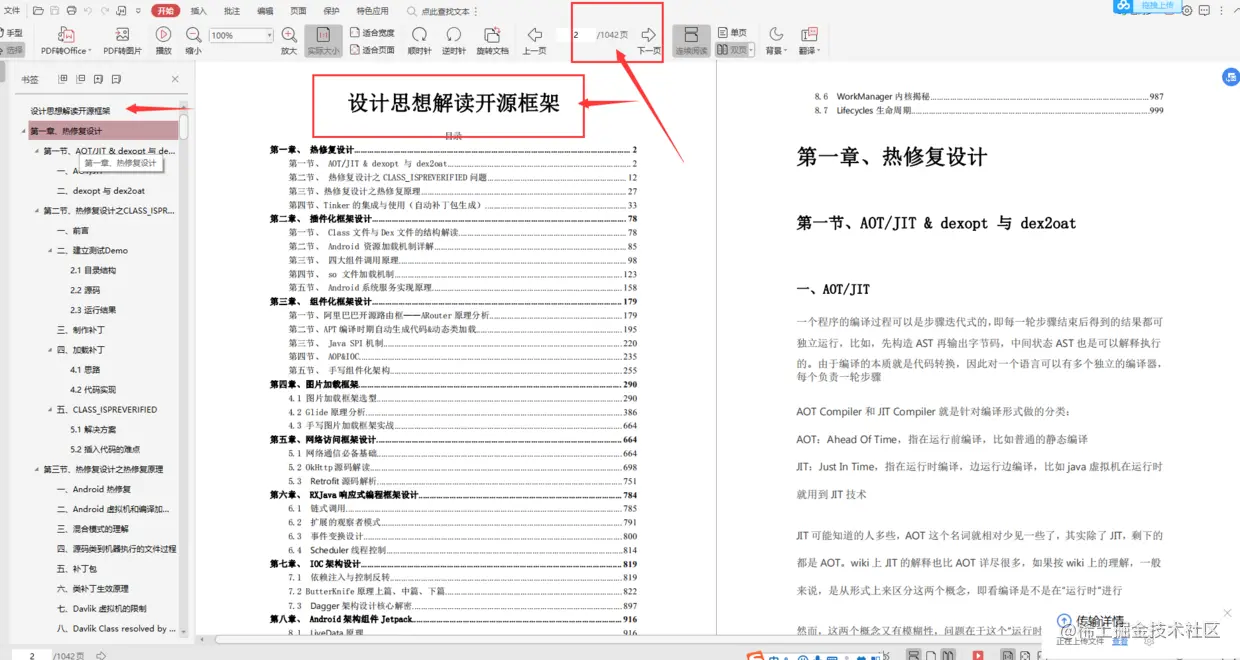Switch to the 特色应用 ribbon tab

372,11
